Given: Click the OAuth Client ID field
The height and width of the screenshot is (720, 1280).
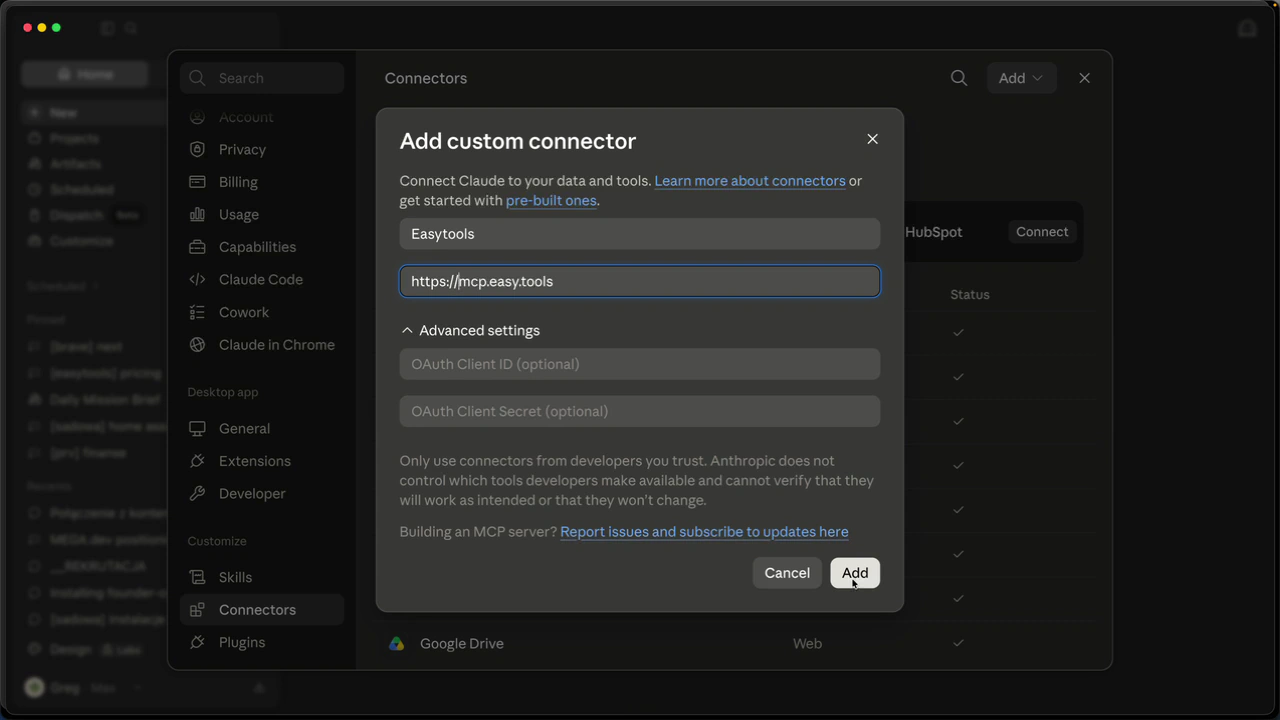Looking at the screenshot, I should pyautogui.click(x=640, y=364).
